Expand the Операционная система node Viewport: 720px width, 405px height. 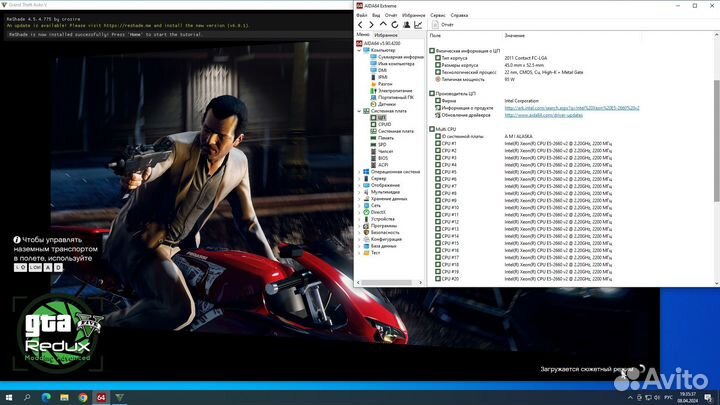359,172
